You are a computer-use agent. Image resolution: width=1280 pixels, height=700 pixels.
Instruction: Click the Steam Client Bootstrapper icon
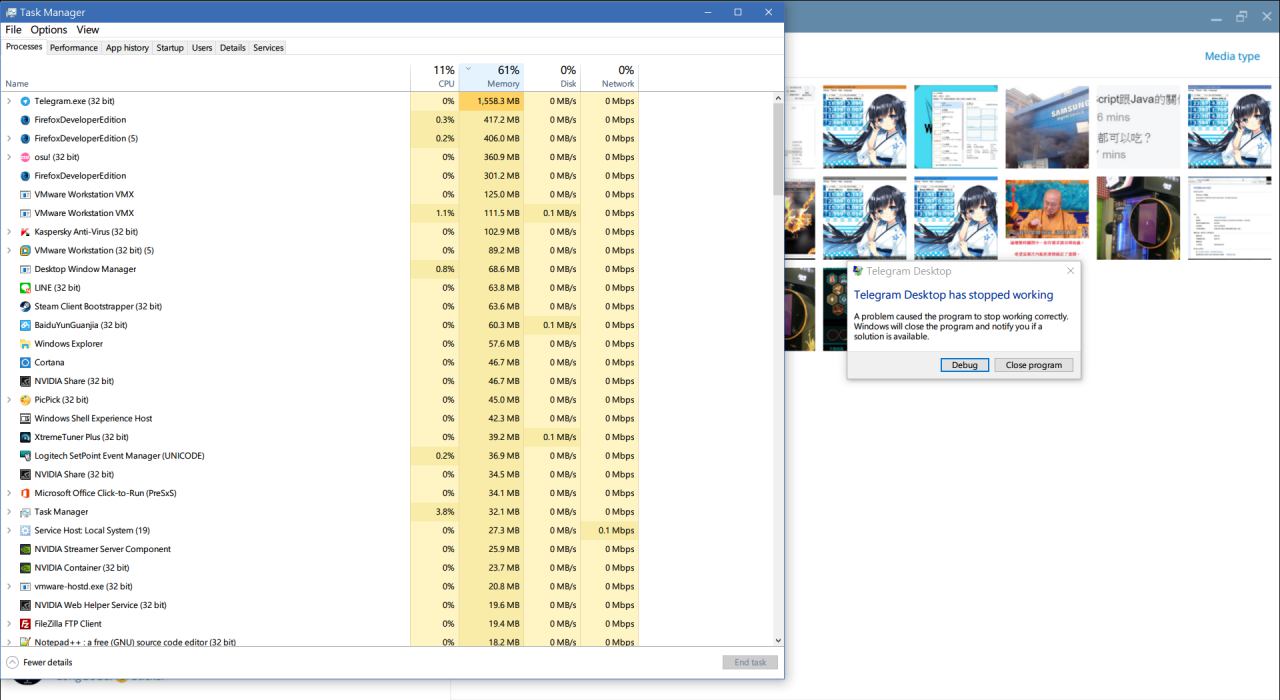25,307
